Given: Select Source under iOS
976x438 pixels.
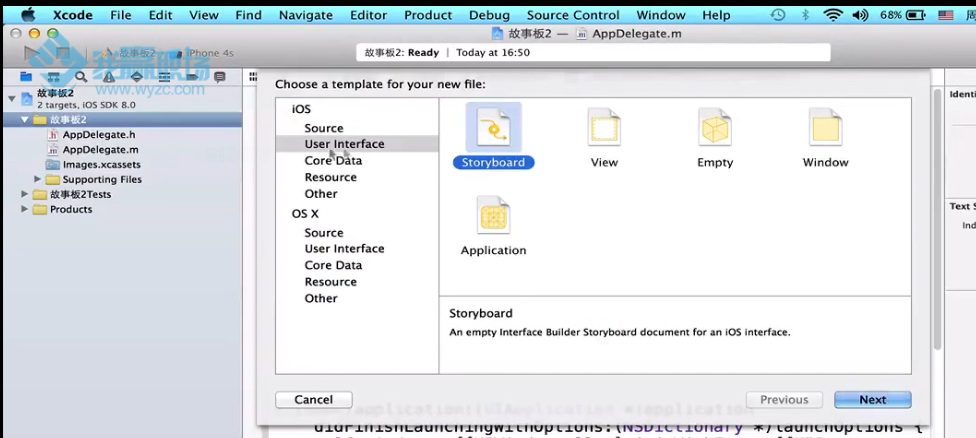Looking at the screenshot, I should tap(324, 128).
